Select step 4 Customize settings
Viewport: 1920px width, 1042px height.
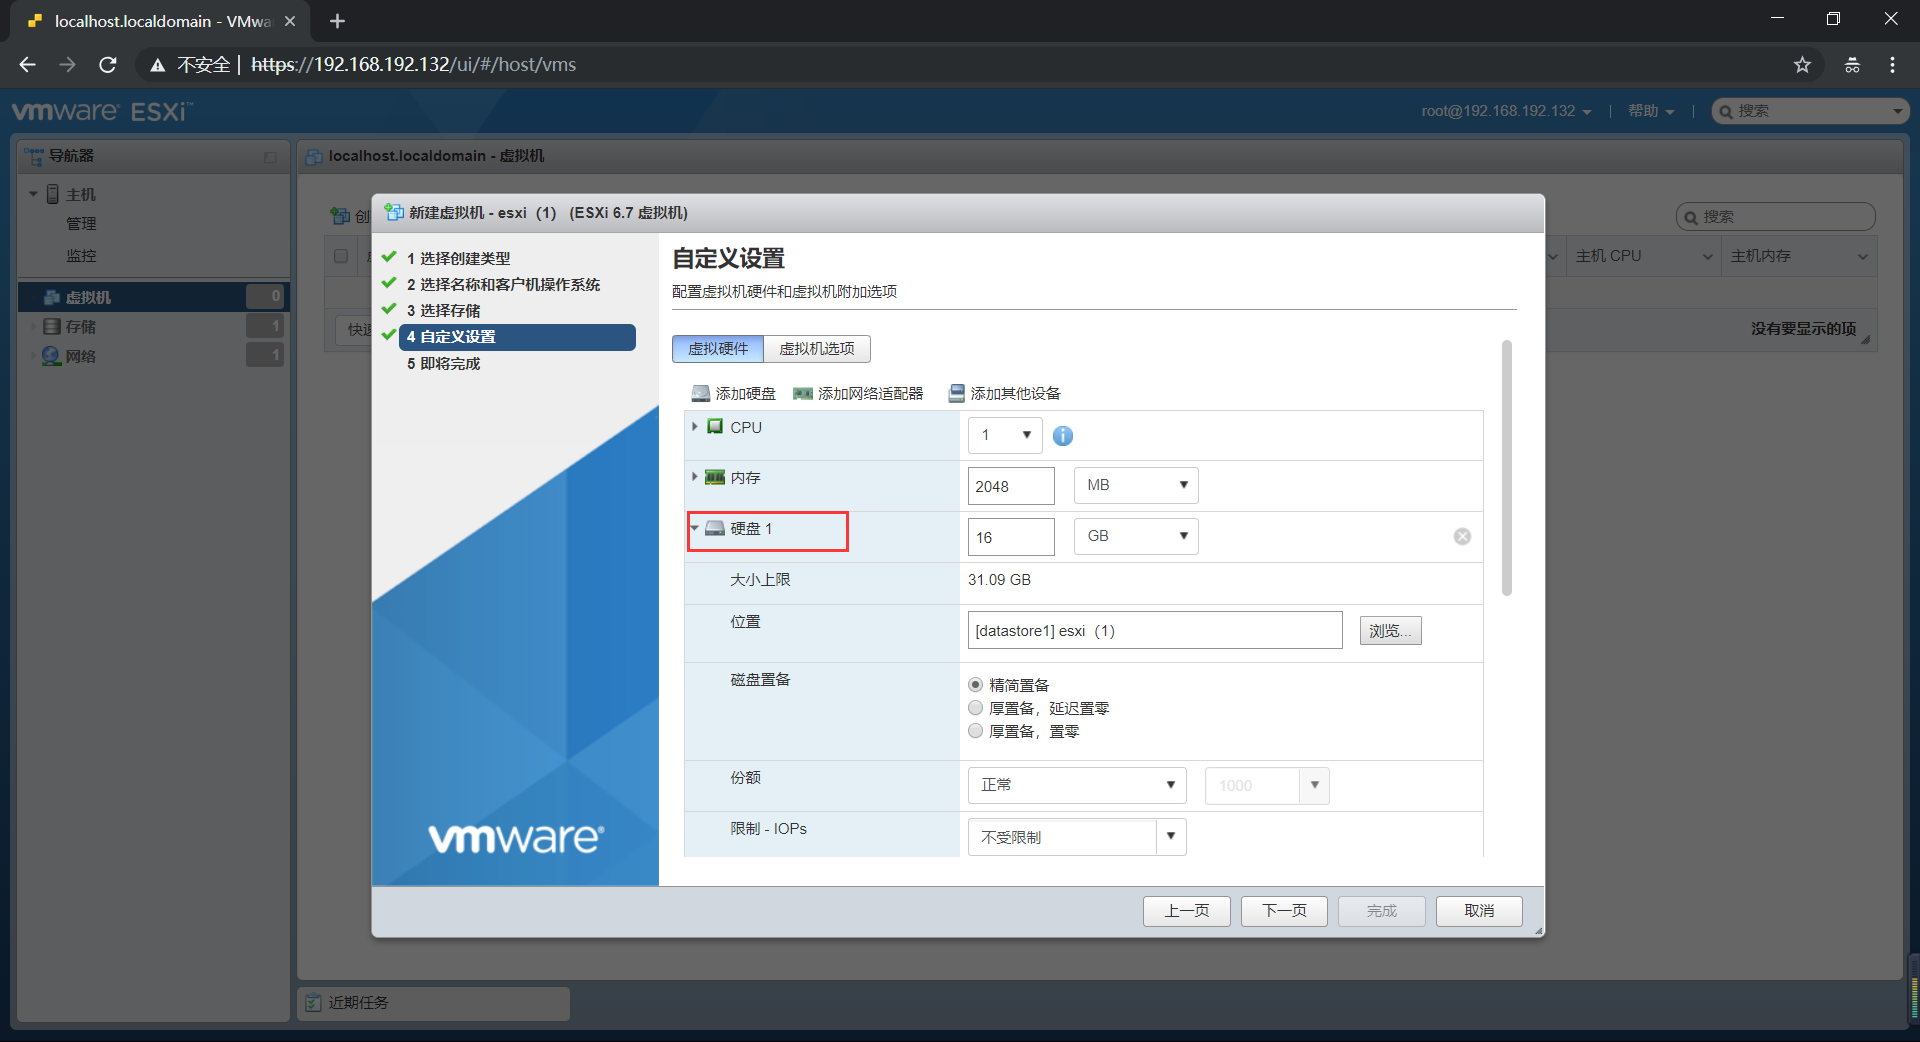tap(517, 337)
